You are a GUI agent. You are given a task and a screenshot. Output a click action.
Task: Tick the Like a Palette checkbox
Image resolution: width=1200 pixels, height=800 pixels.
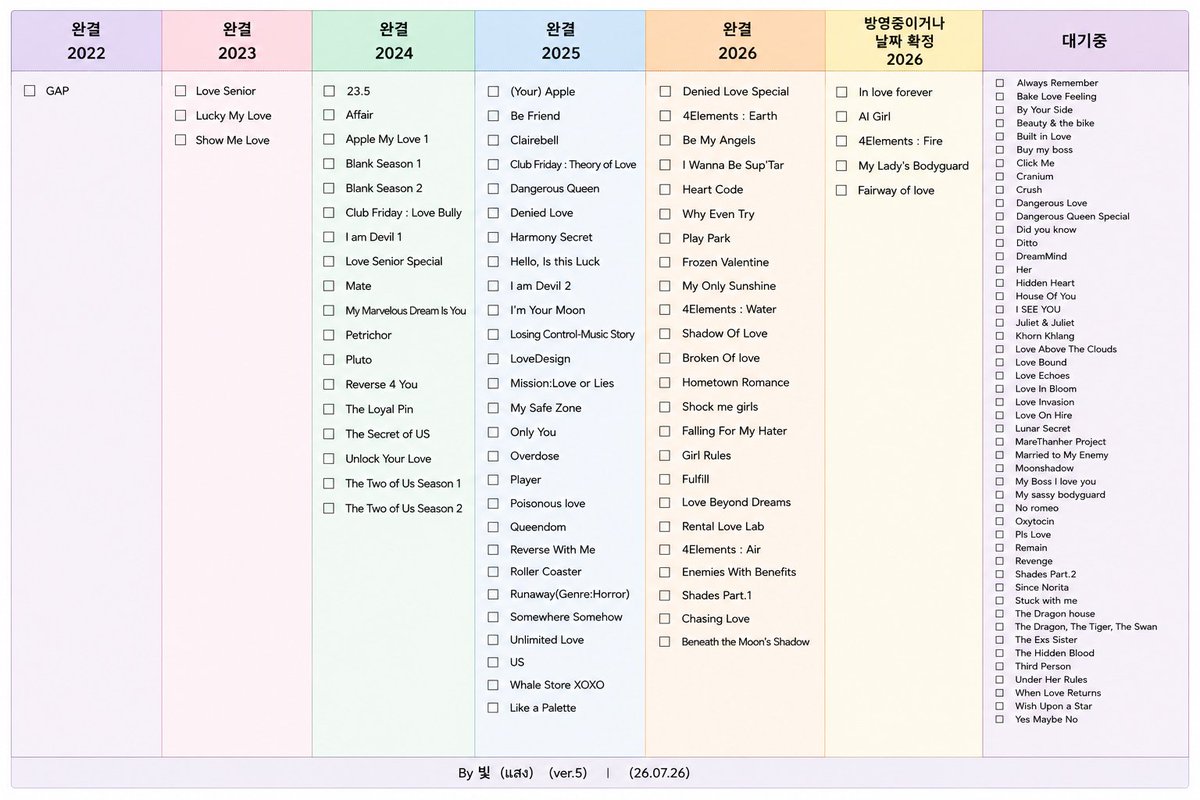pos(493,708)
